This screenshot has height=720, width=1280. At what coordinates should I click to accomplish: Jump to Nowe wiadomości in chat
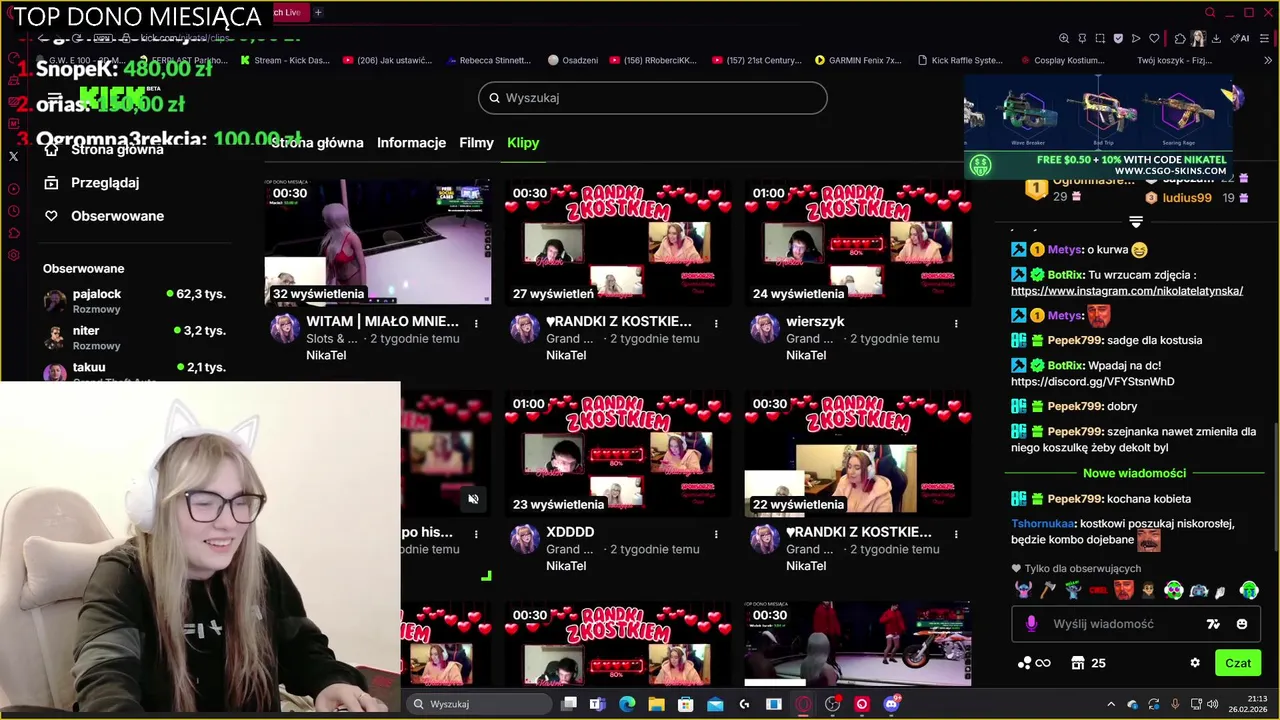click(1134, 473)
